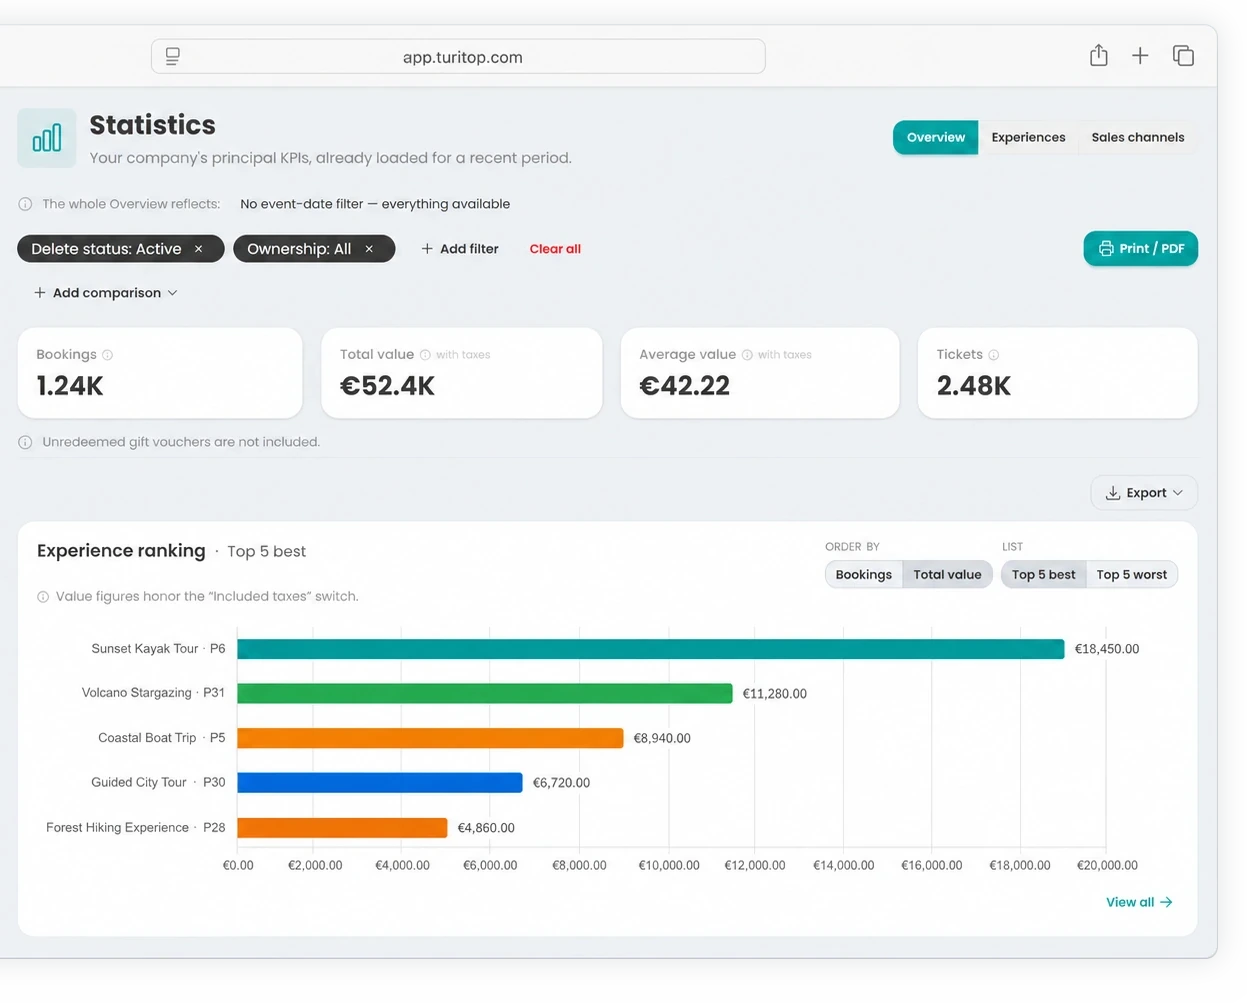Screen dimensions: 1247x1003
Task: Click the Tickets 2.48K card
Action: point(1057,373)
